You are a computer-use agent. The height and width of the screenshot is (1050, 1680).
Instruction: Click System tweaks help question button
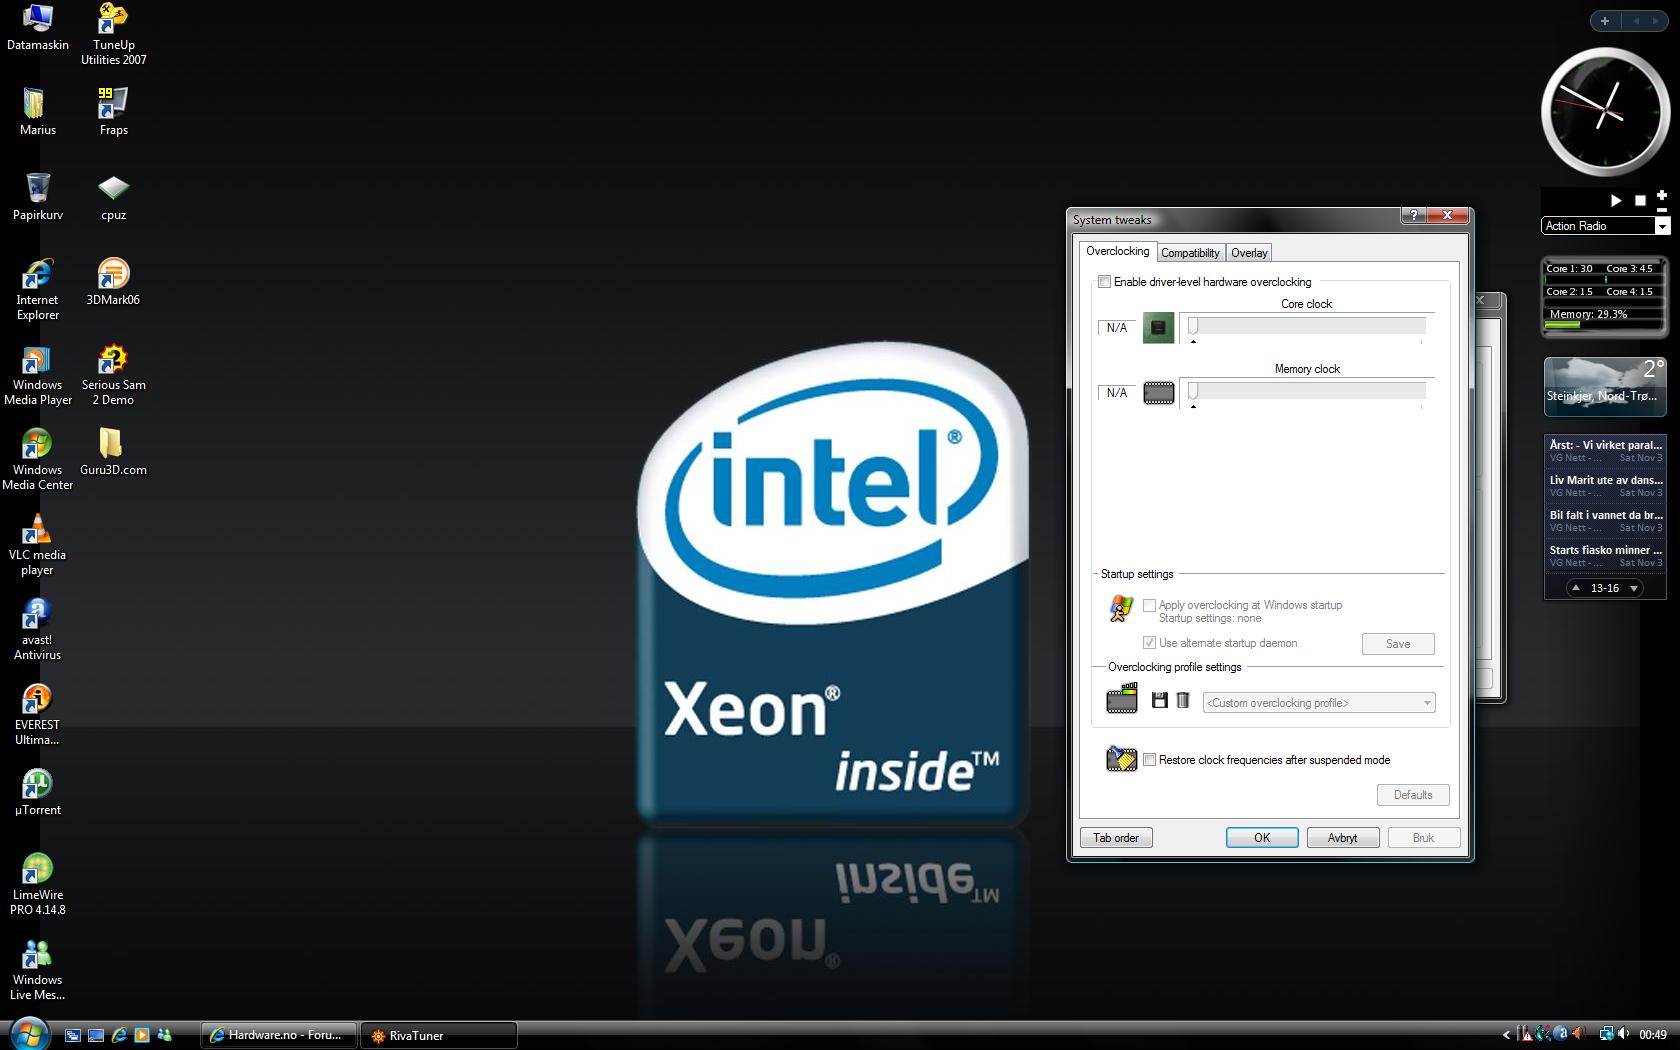pos(1414,216)
